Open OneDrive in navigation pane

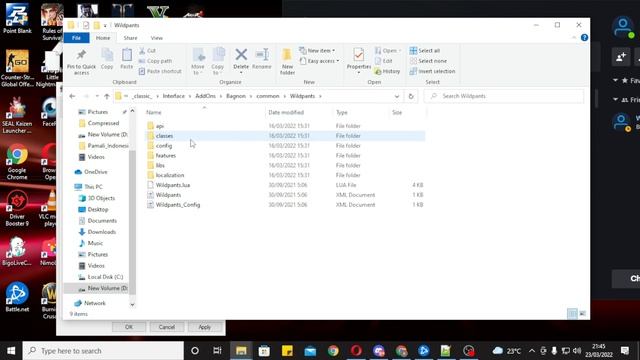coord(96,172)
